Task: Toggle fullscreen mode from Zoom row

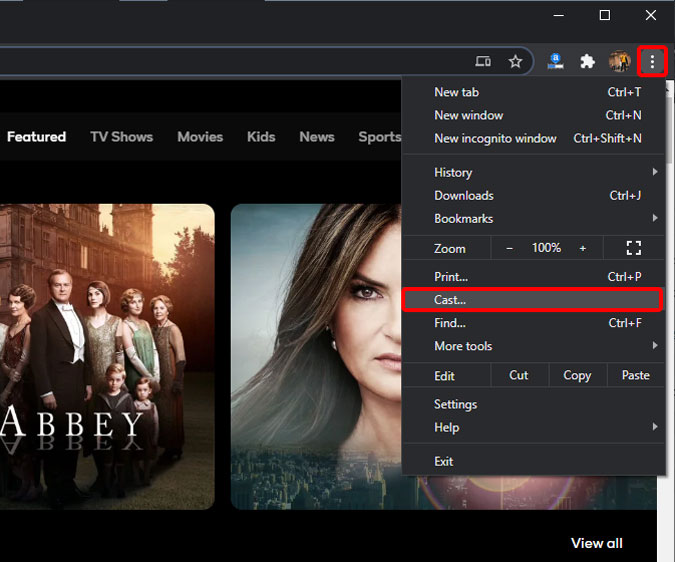Action: (634, 248)
